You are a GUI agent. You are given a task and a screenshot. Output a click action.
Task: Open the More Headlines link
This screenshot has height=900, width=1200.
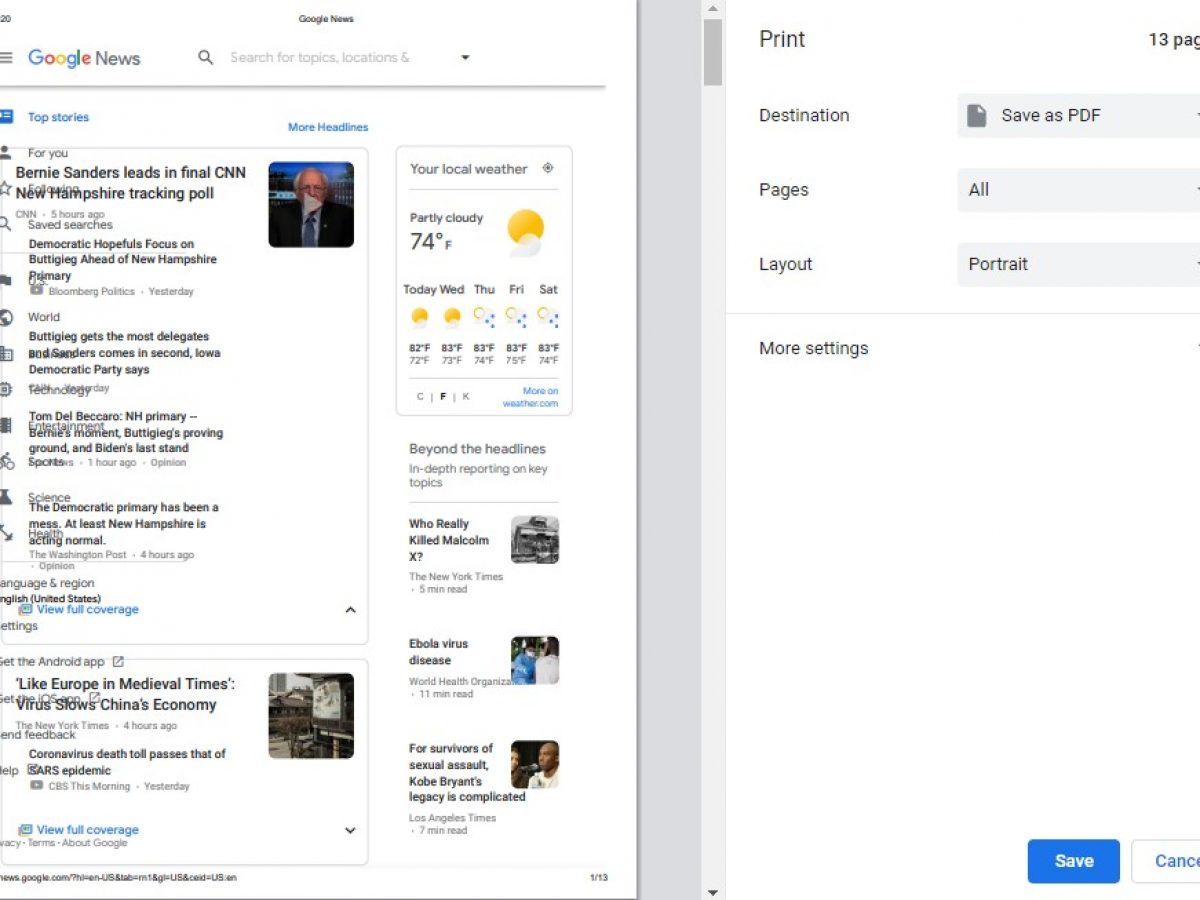pyautogui.click(x=328, y=127)
